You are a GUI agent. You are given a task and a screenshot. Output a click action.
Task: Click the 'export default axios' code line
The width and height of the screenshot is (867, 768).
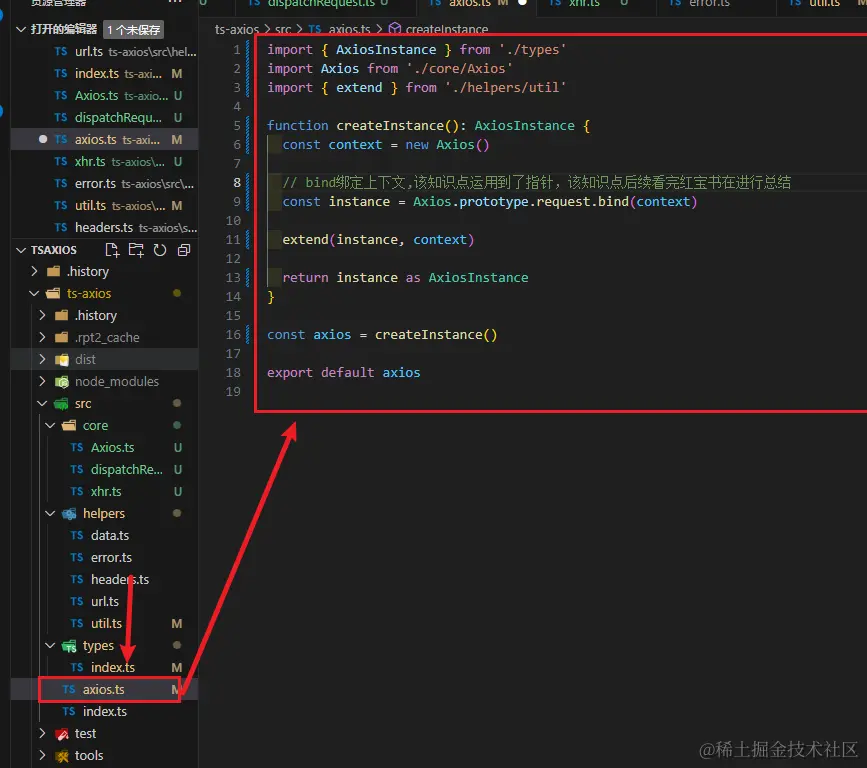pyautogui.click(x=343, y=373)
